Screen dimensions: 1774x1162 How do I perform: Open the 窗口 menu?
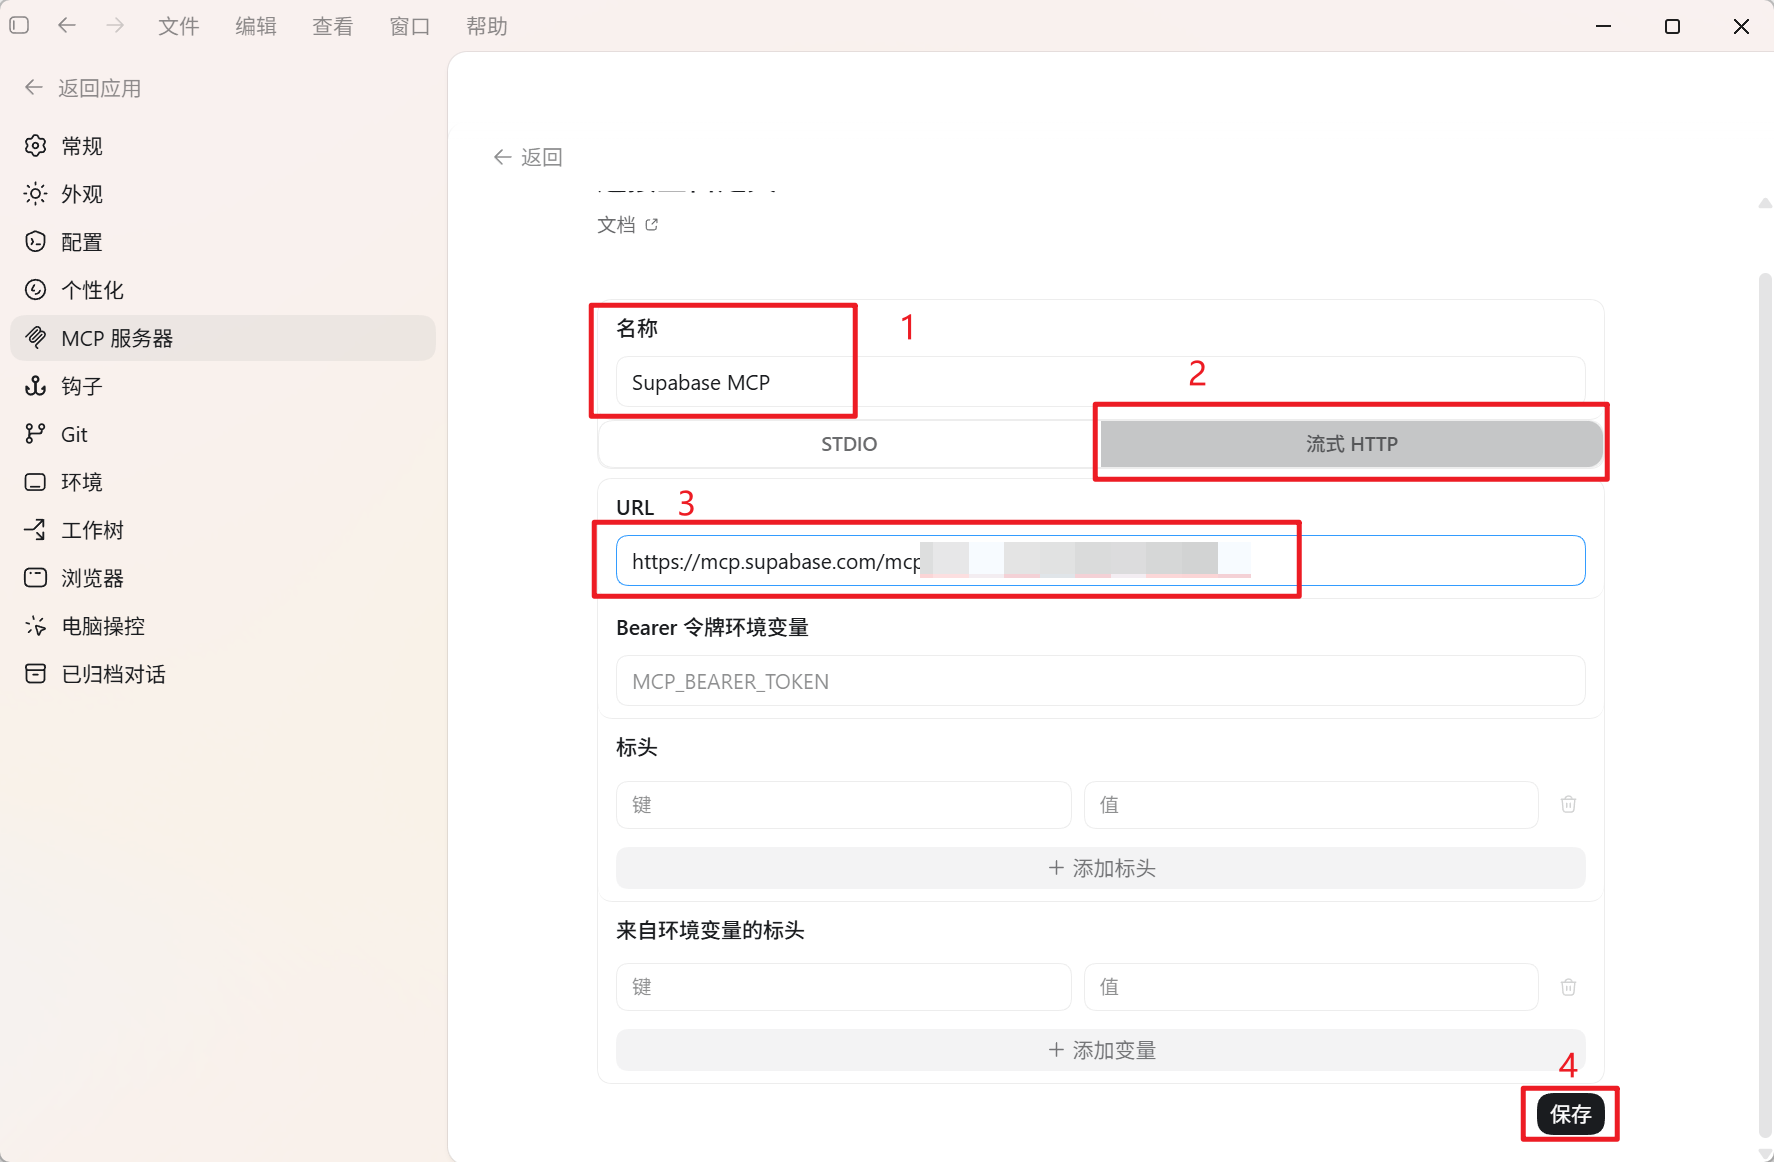pyautogui.click(x=410, y=26)
